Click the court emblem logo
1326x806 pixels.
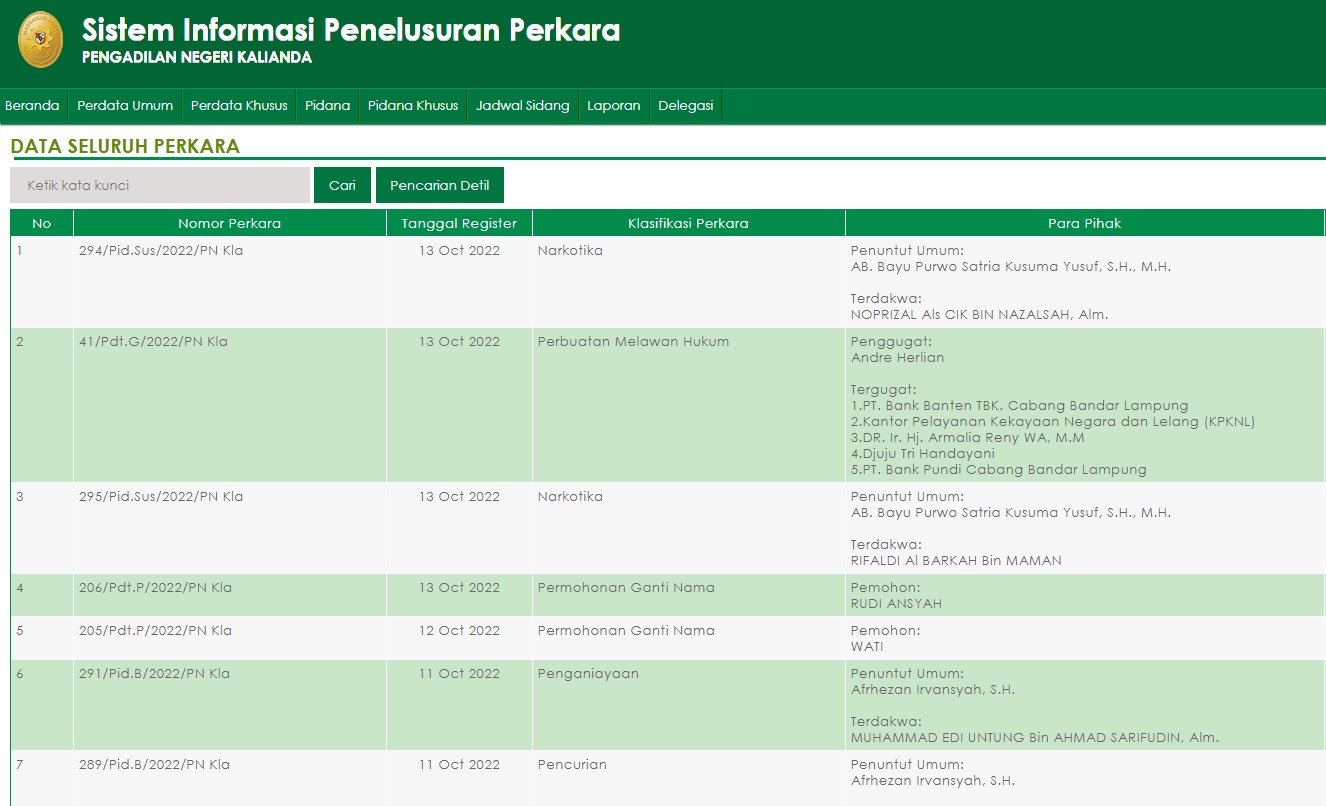click(x=40, y=40)
